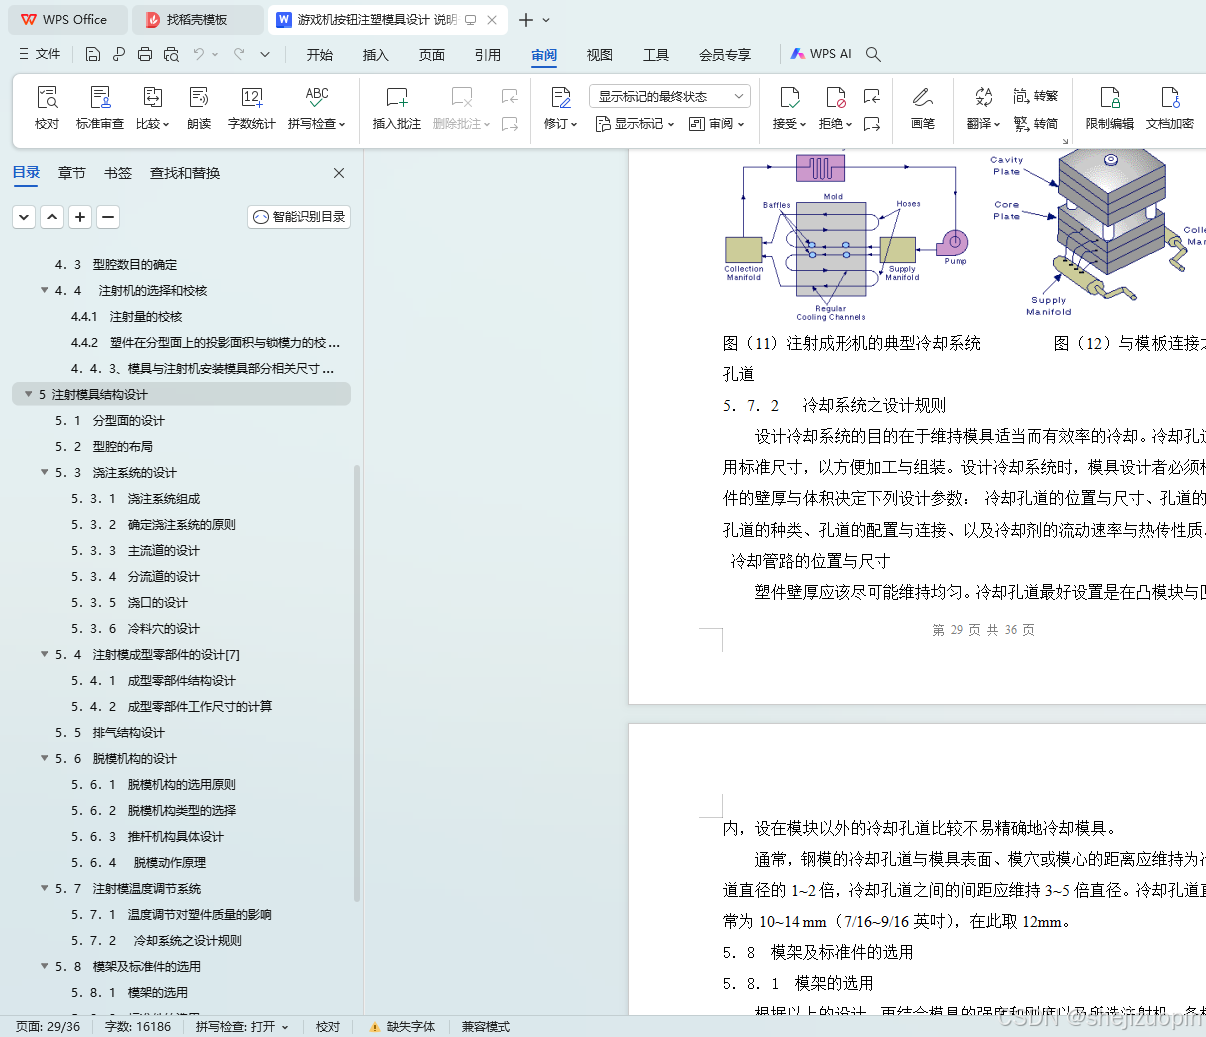Viewport: 1206px width, 1037px height.
Task: Switch to the 书签 pane tab
Action: [x=118, y=173]
